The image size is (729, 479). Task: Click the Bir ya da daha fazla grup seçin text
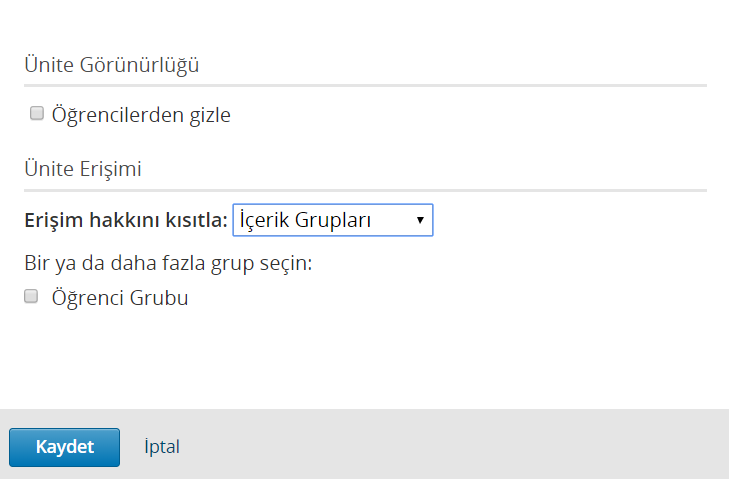[x=168, y=263]
